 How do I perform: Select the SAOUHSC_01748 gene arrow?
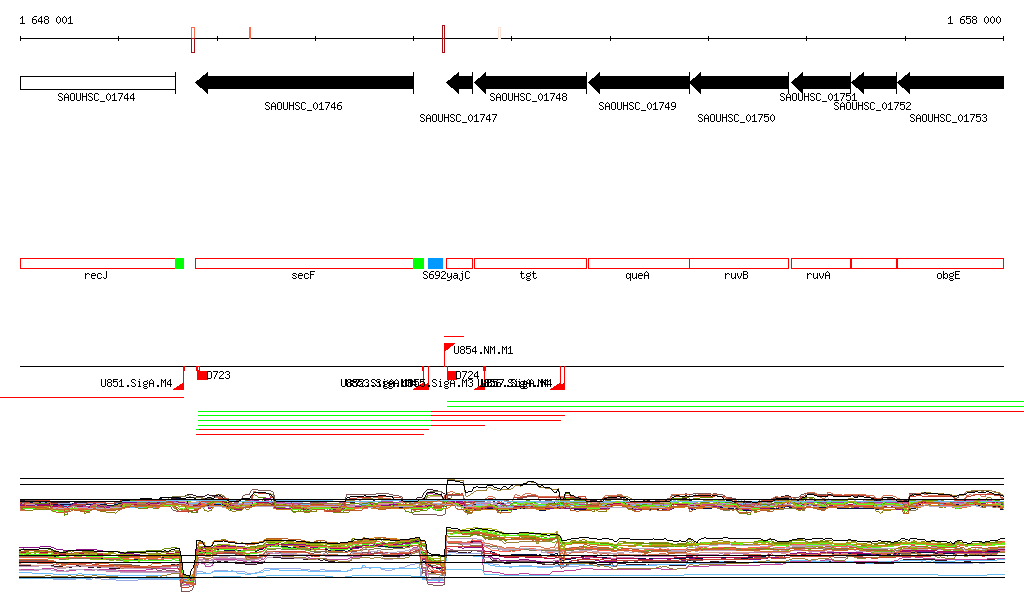530,83
